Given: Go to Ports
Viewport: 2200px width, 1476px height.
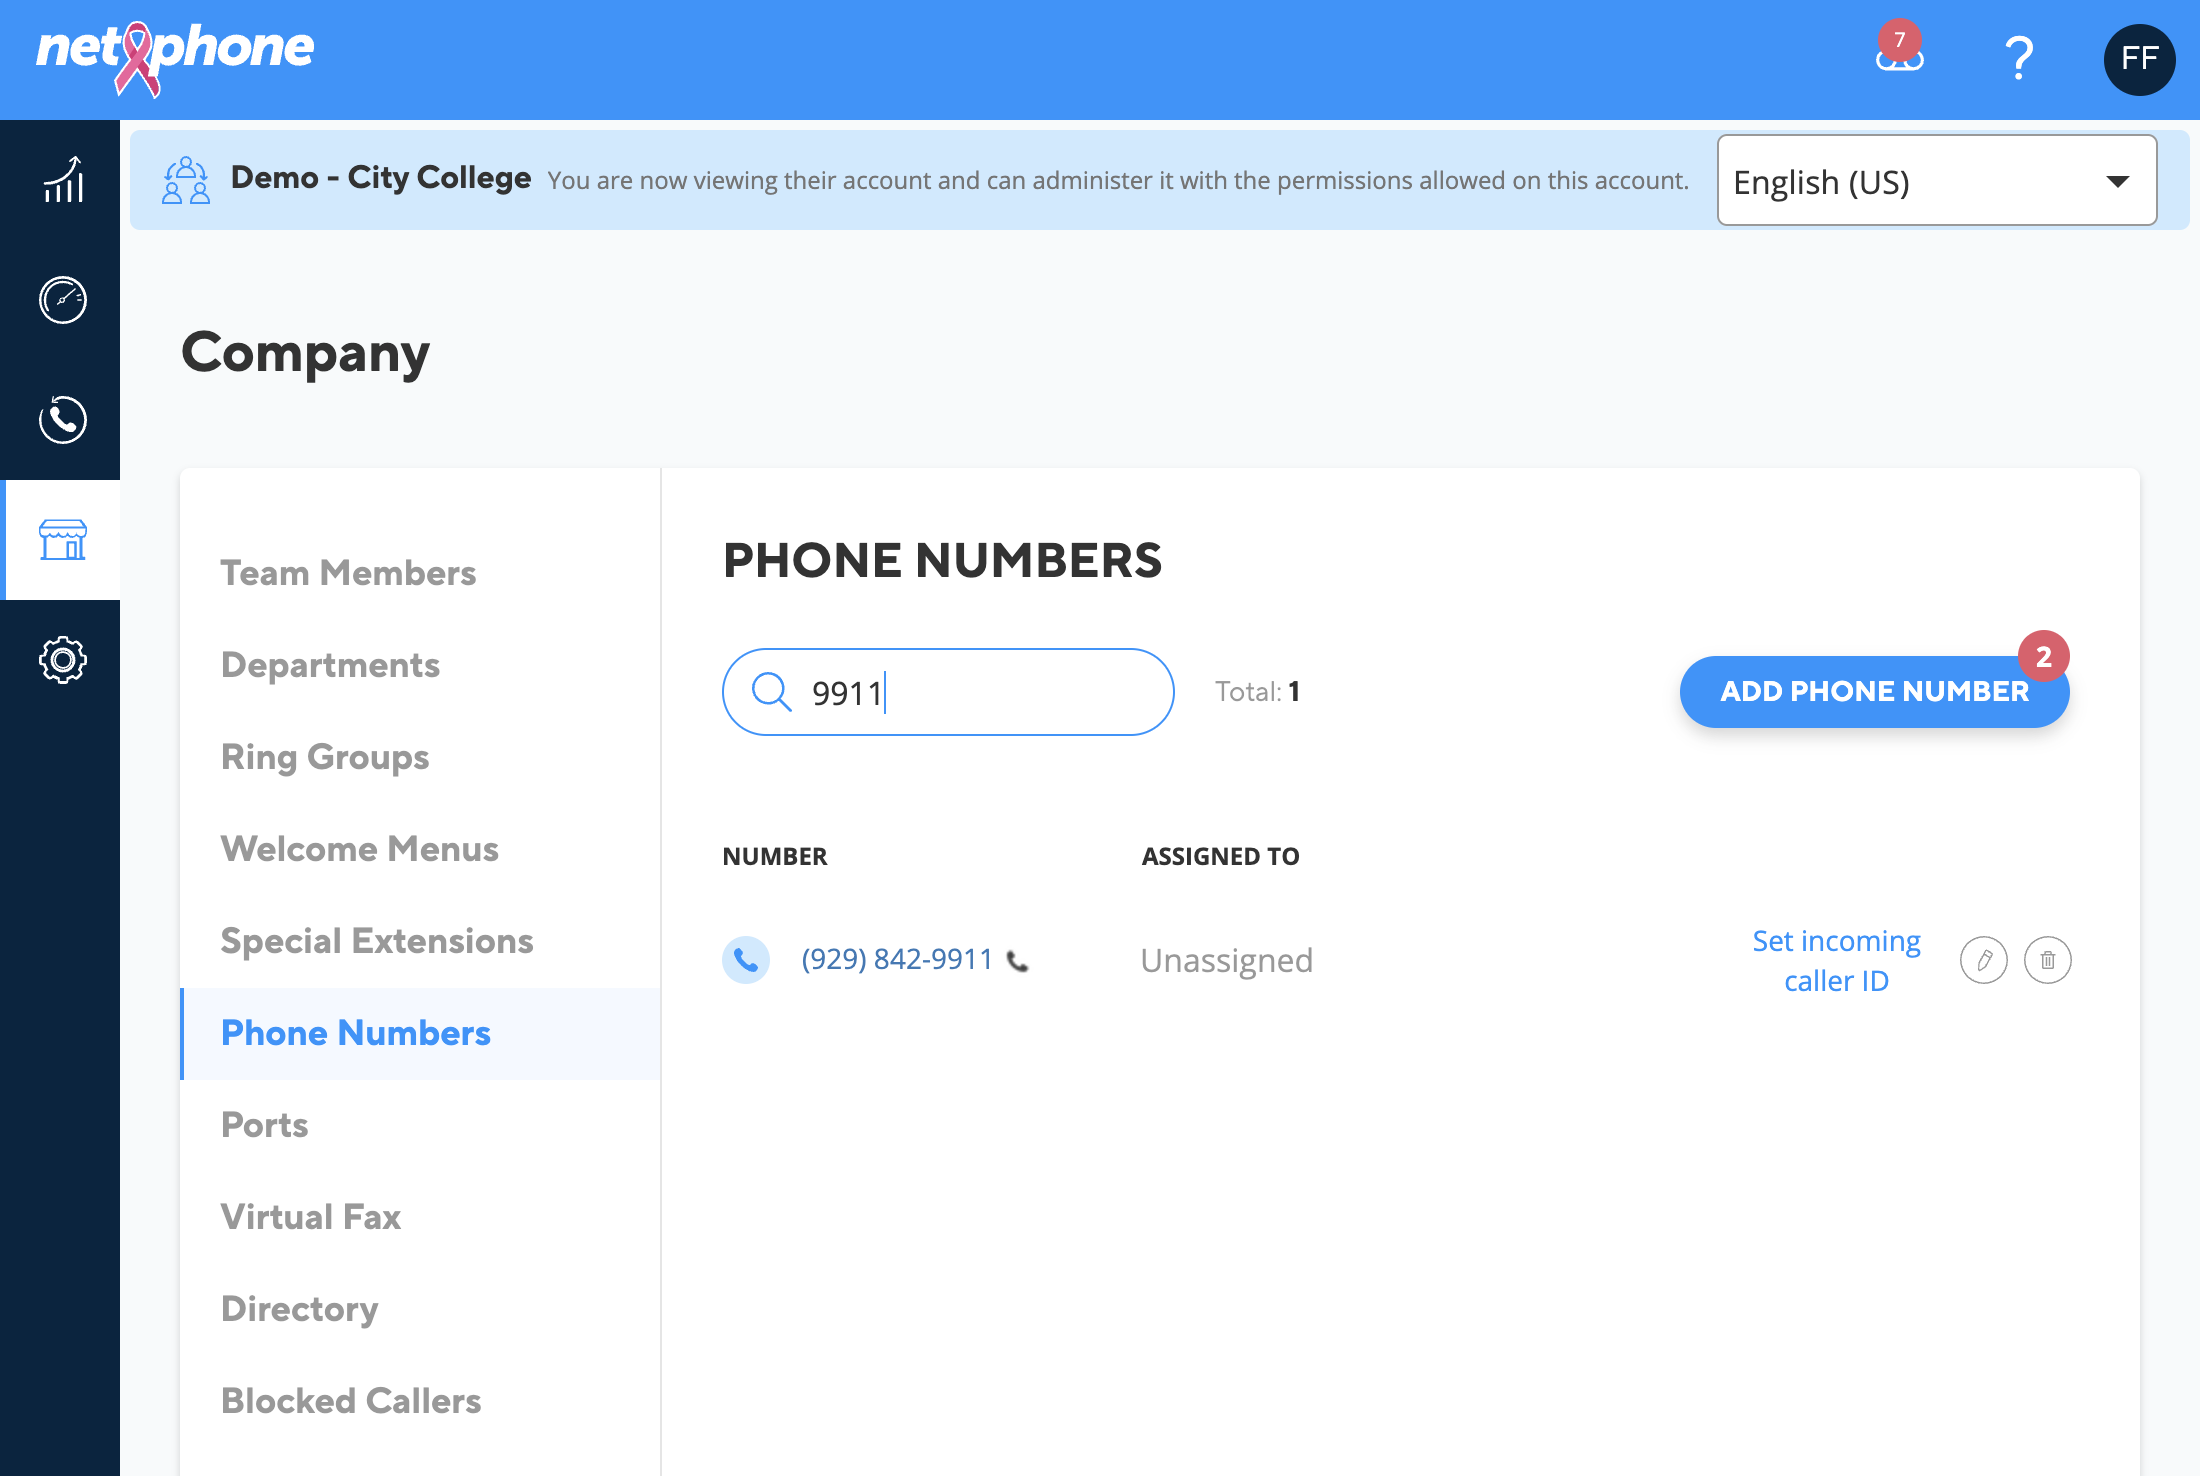Looking at the screenshot, I should (264, 1125).
